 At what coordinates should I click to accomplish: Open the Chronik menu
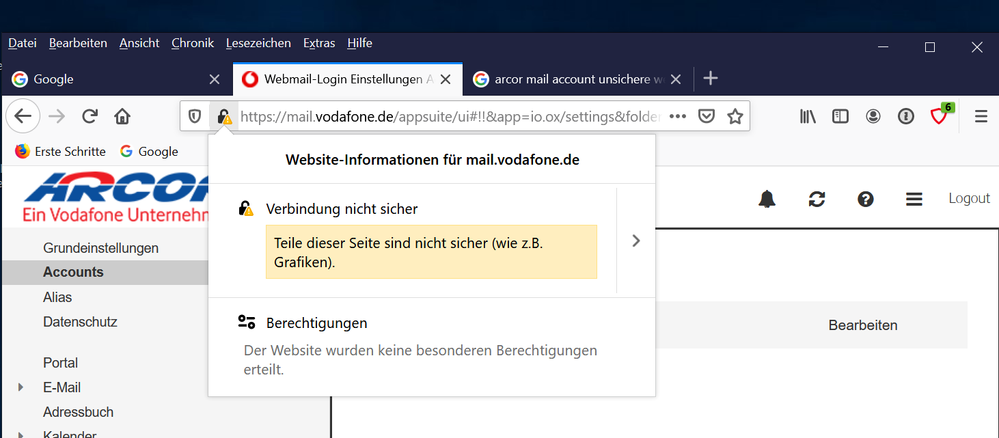[x=192, y=43]
